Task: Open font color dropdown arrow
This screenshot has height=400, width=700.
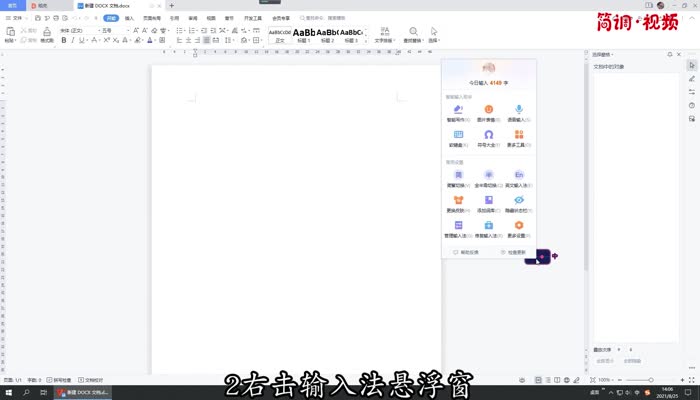Action: click(154, 41)
